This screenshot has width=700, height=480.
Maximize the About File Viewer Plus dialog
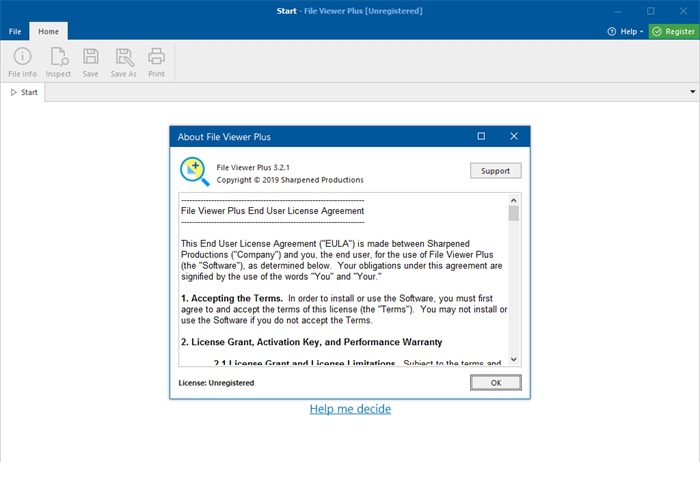click(x=481, y=136)
